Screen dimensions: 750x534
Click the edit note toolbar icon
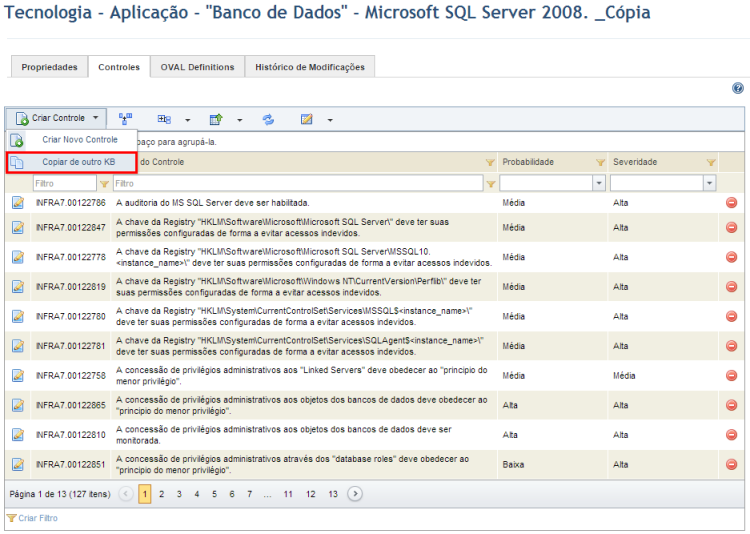[307, 119]
